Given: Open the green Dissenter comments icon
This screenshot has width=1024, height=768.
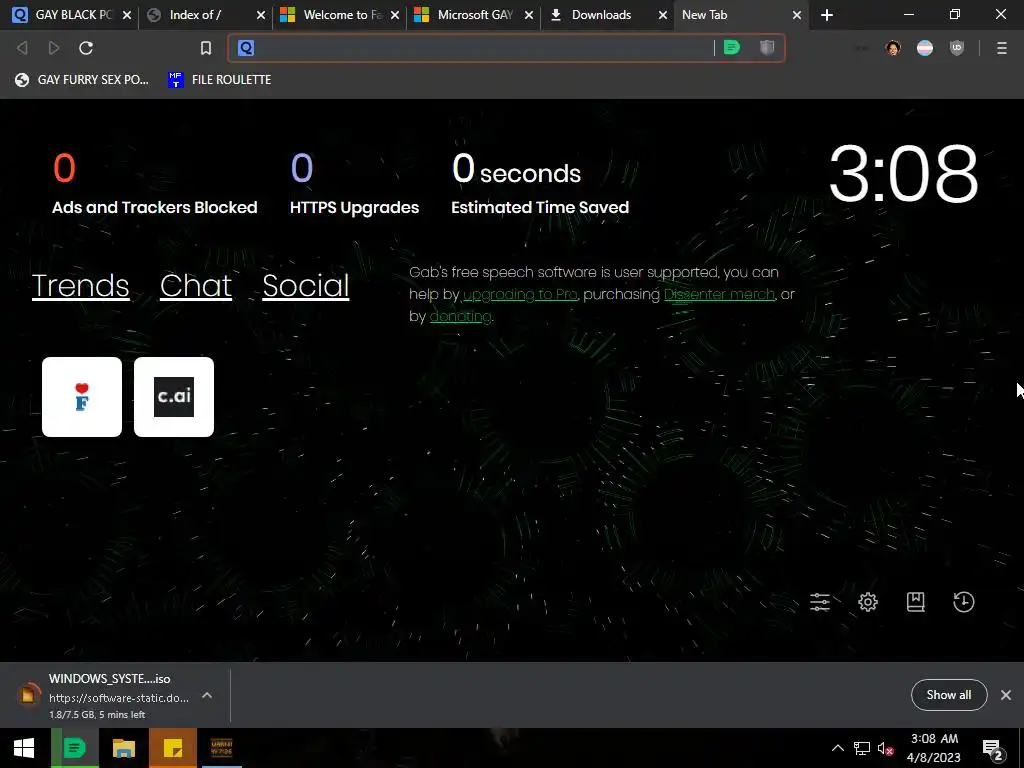Looking at the screenshot, I should [x=731, y=48].
